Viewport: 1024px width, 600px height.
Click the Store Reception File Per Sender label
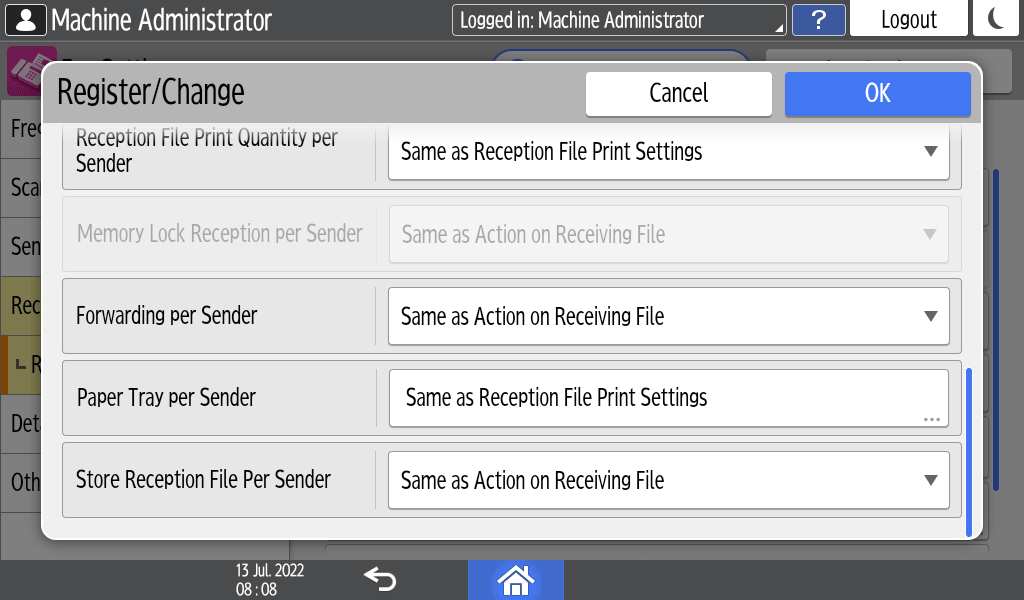pos(203,480)
